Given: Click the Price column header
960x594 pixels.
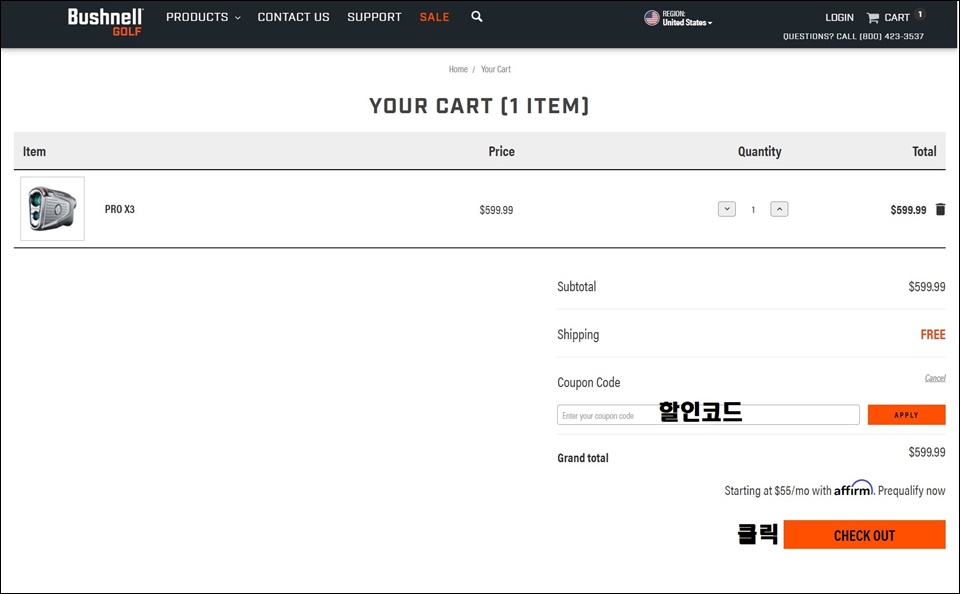Looking at the screenshot, I should pos(501,151).
